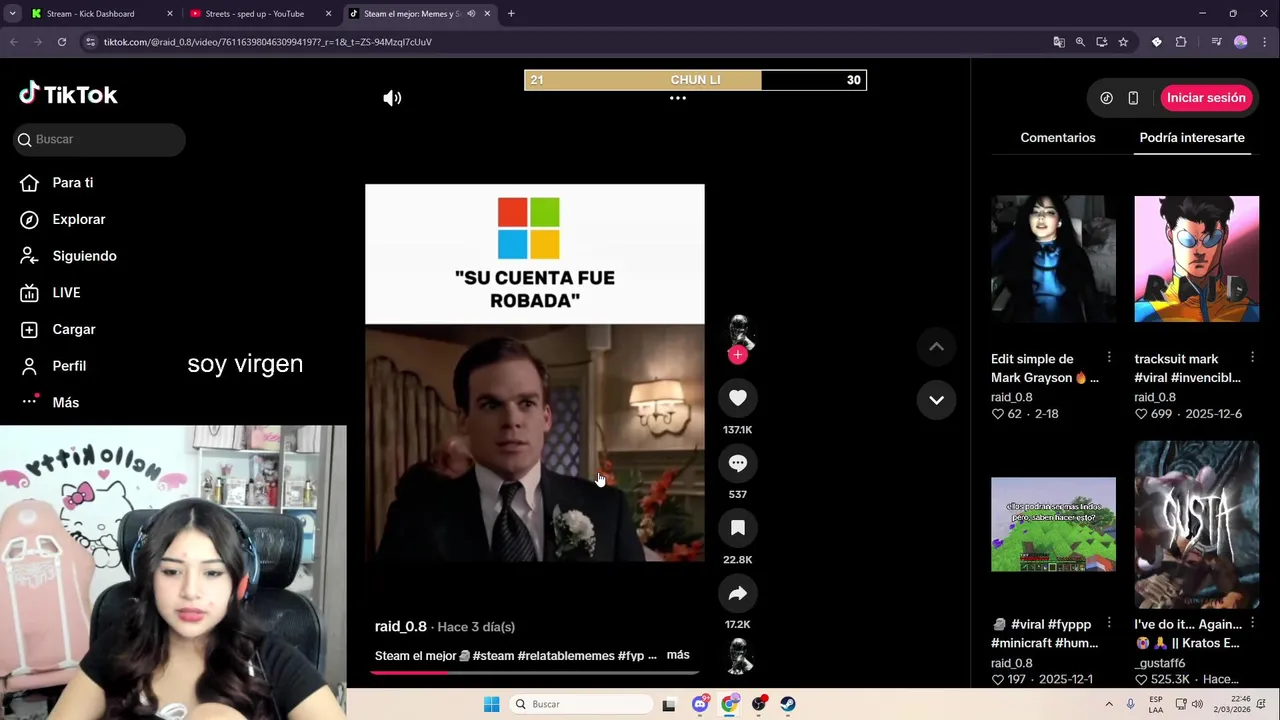Image resolution: width=1280 pixels, height=720 pixels.
Task: Follow raid_0.8 with the red plus button
Action: pyautogui.click(x=738, y=355)
